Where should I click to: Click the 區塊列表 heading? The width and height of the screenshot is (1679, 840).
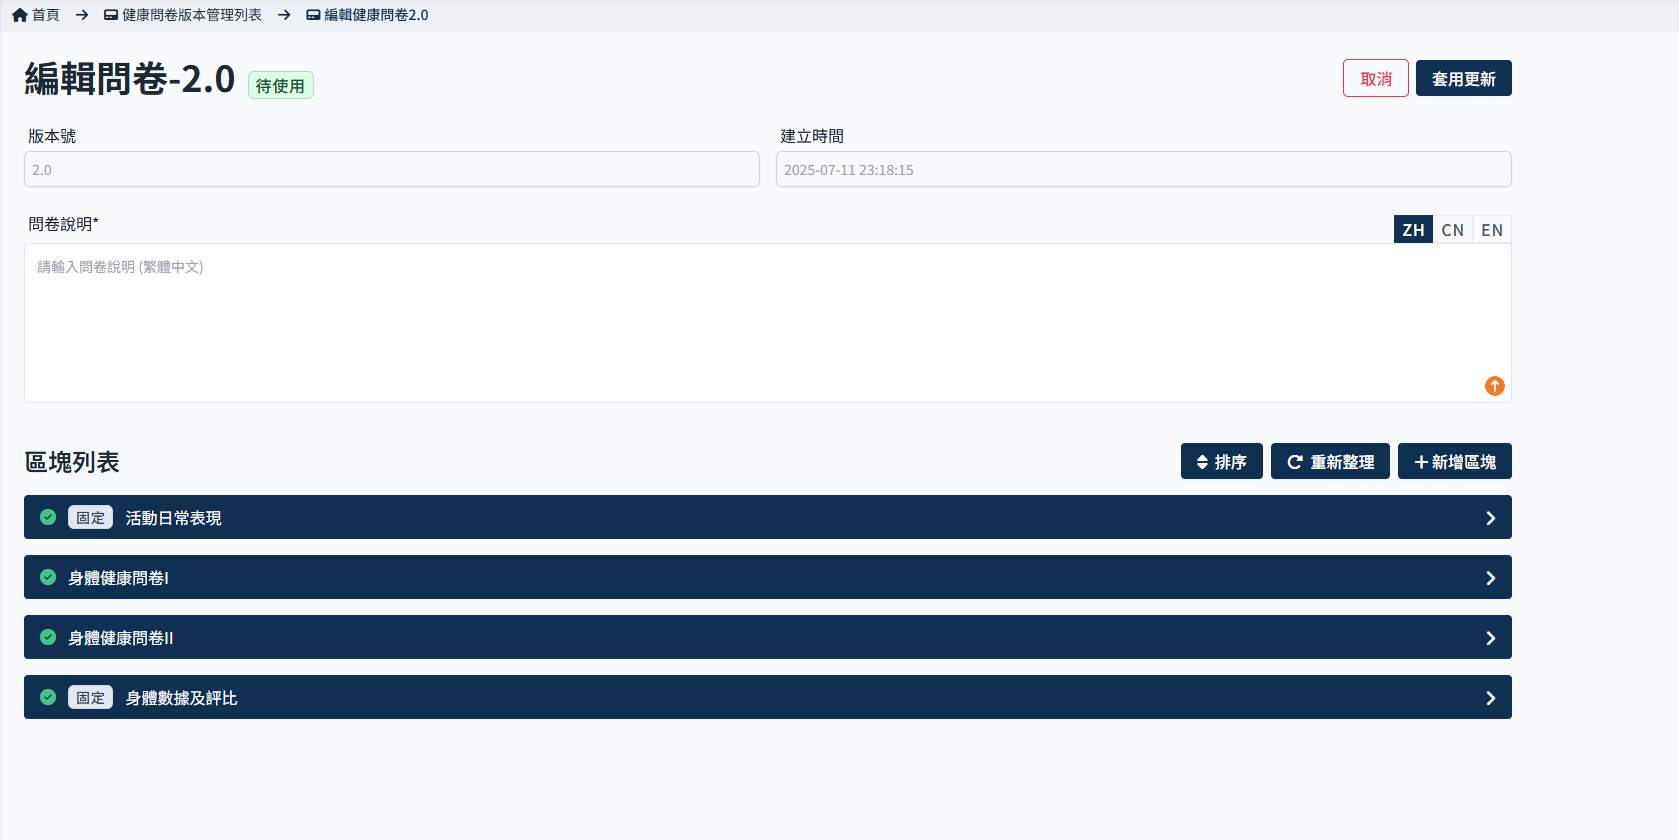pos(72,462)
